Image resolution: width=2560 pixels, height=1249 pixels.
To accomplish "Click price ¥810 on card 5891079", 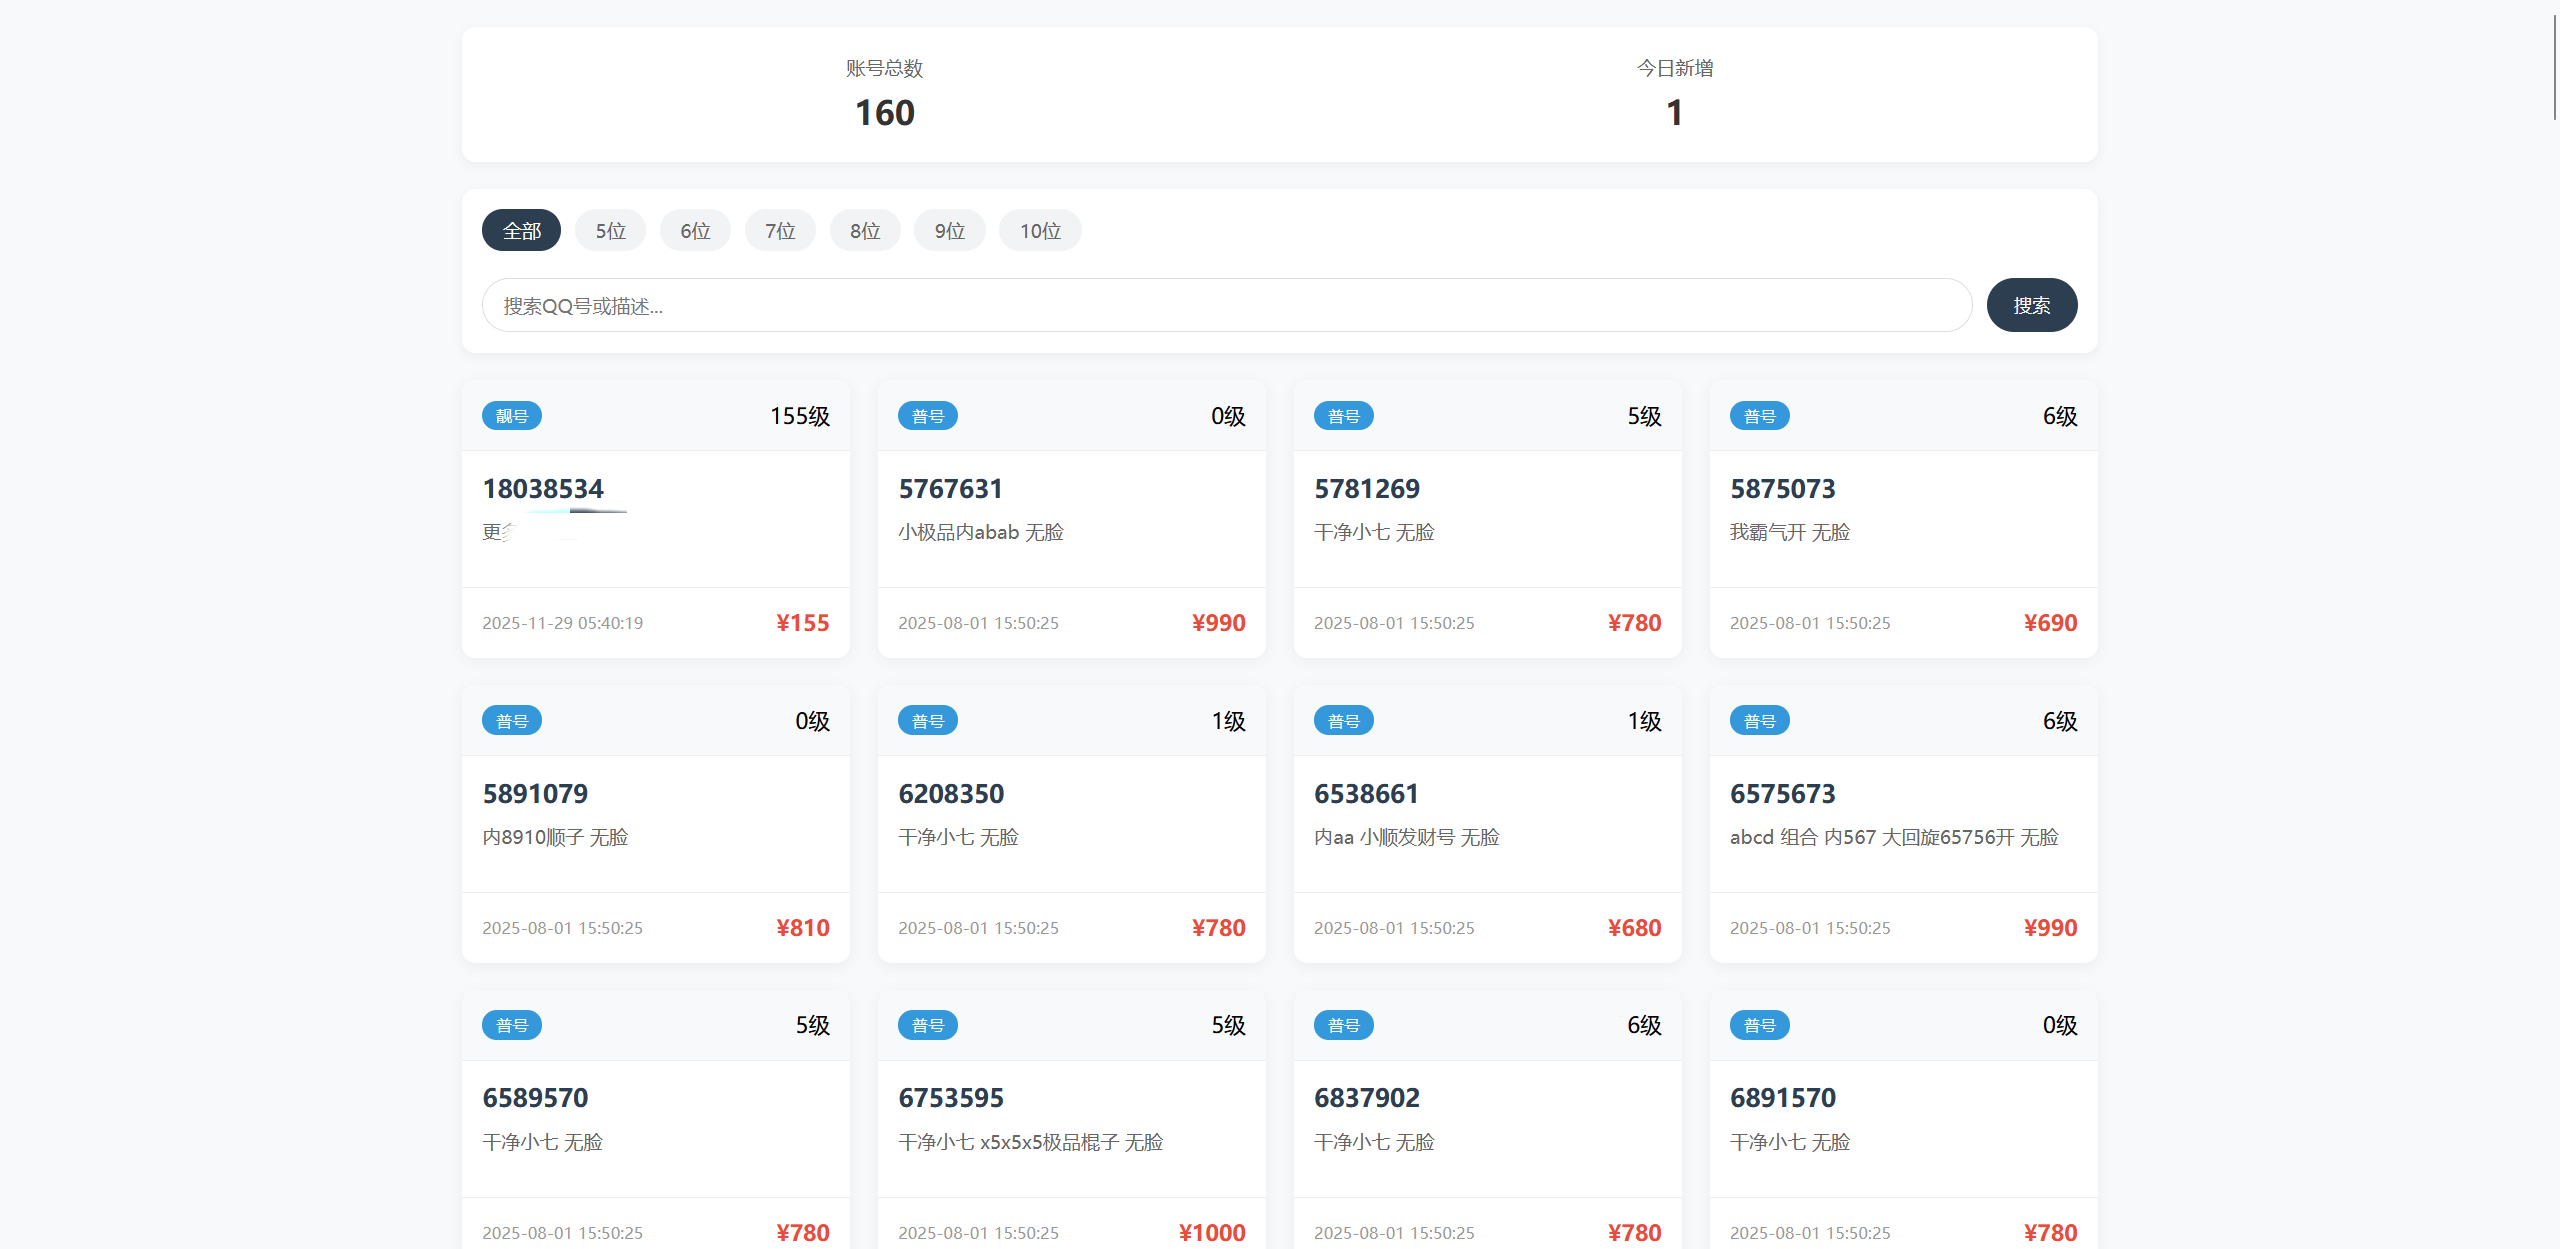I will point(802,928).
